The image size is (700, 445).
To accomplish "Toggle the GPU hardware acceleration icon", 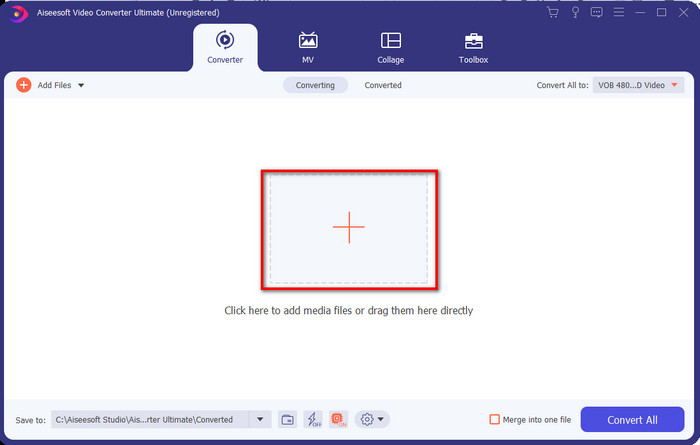I will pyautogui.click(x=338, y=420).
